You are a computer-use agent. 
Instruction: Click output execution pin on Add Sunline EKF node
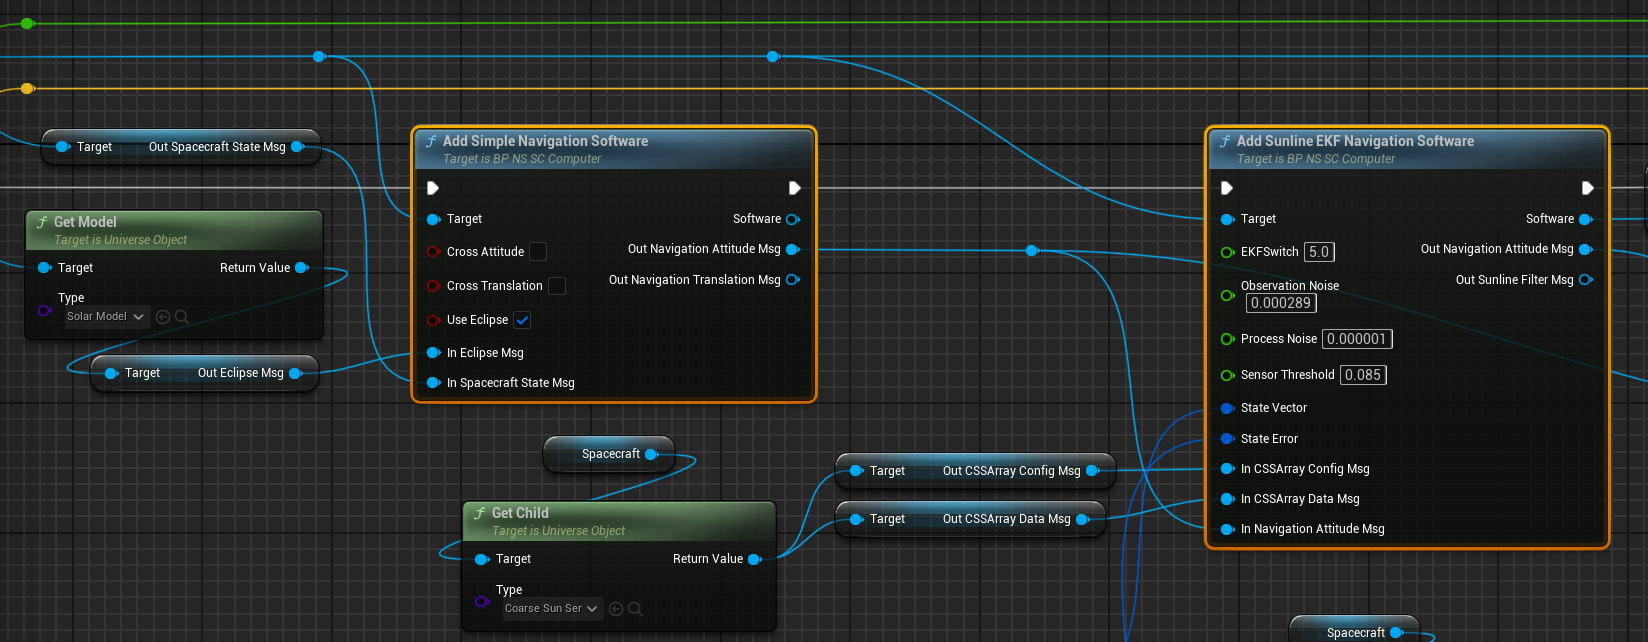(1587, 188)
